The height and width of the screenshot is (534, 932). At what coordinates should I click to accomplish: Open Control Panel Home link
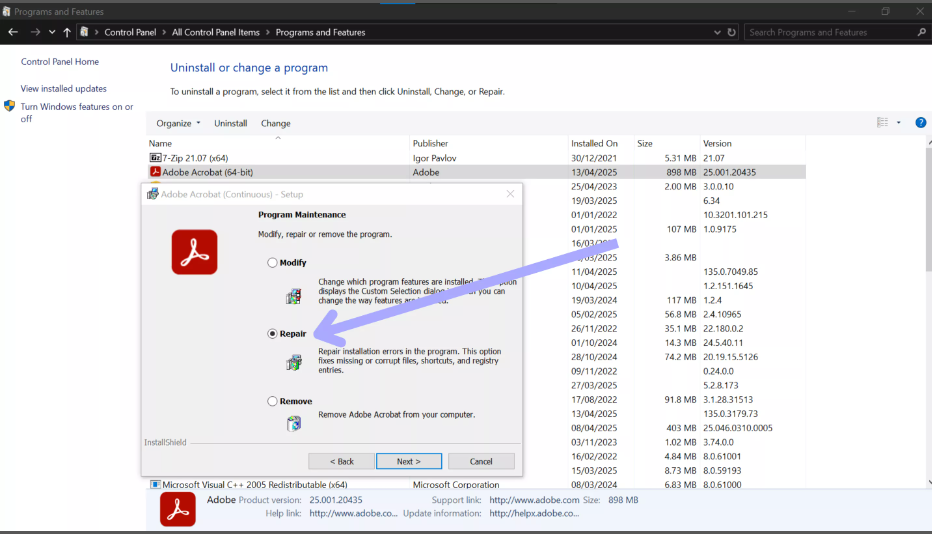click(x=60, y=61)
